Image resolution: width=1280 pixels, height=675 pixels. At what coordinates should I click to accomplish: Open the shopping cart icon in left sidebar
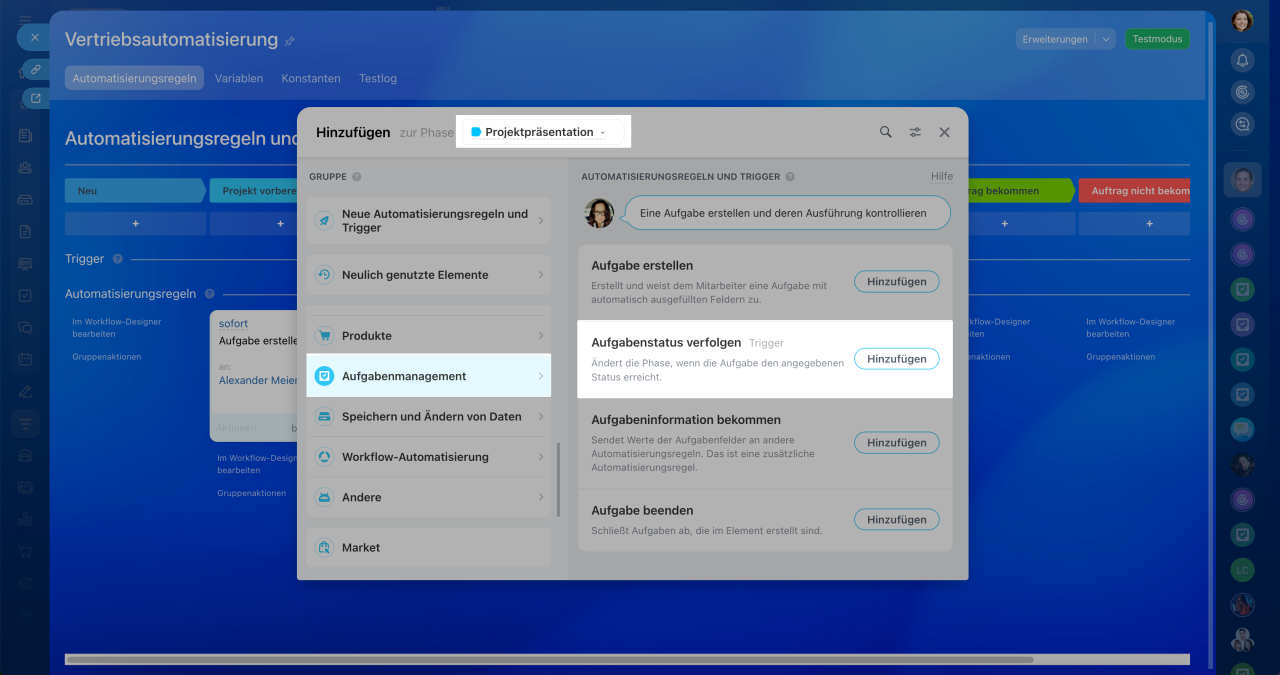[x=25, y=551]
